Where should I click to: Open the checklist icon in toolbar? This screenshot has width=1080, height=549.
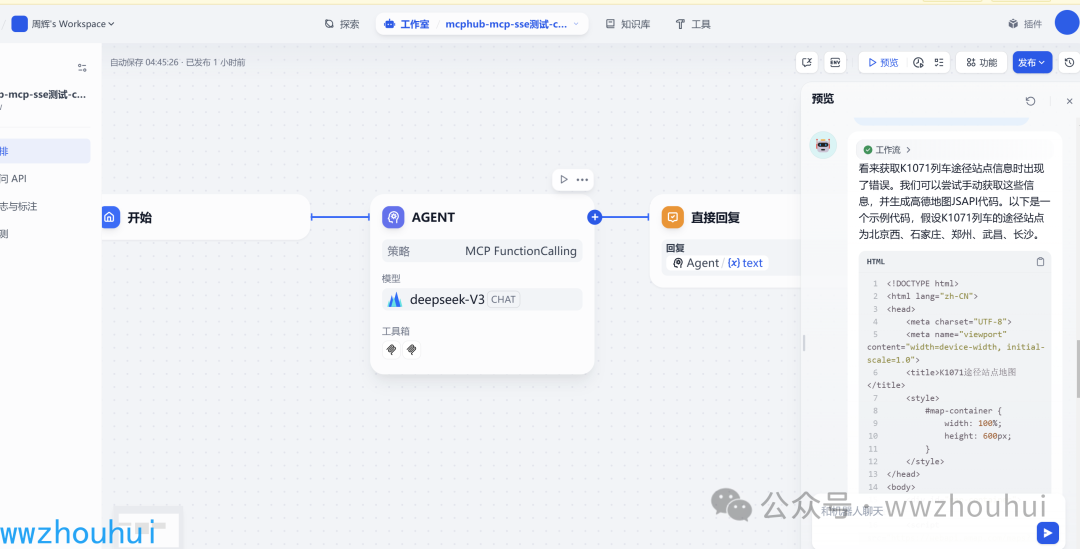[x=938, y=63]
